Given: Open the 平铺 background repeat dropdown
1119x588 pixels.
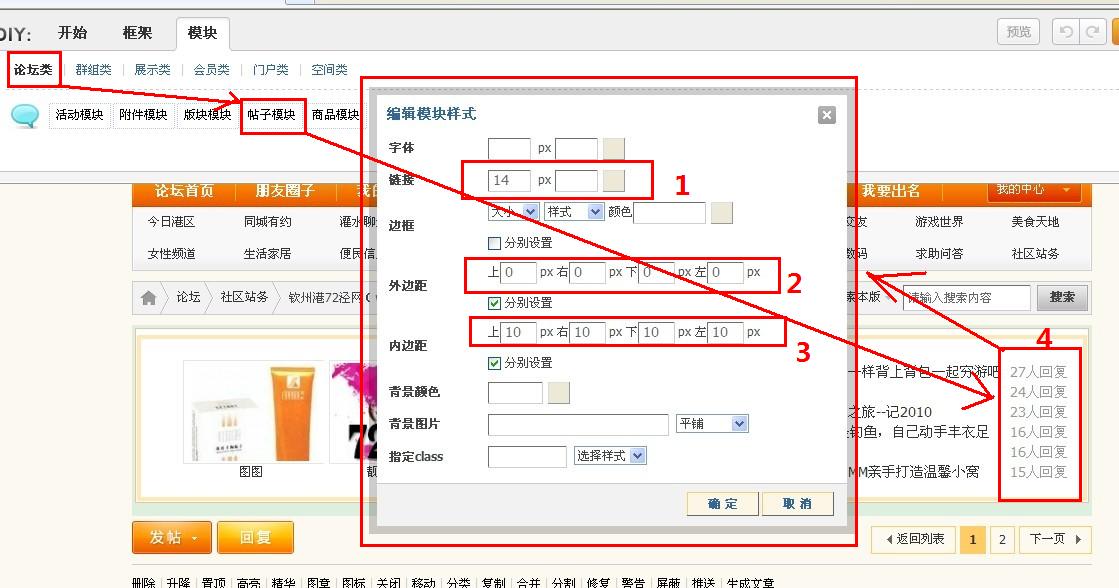Looking at the screenshot, I should click(712, 424).
